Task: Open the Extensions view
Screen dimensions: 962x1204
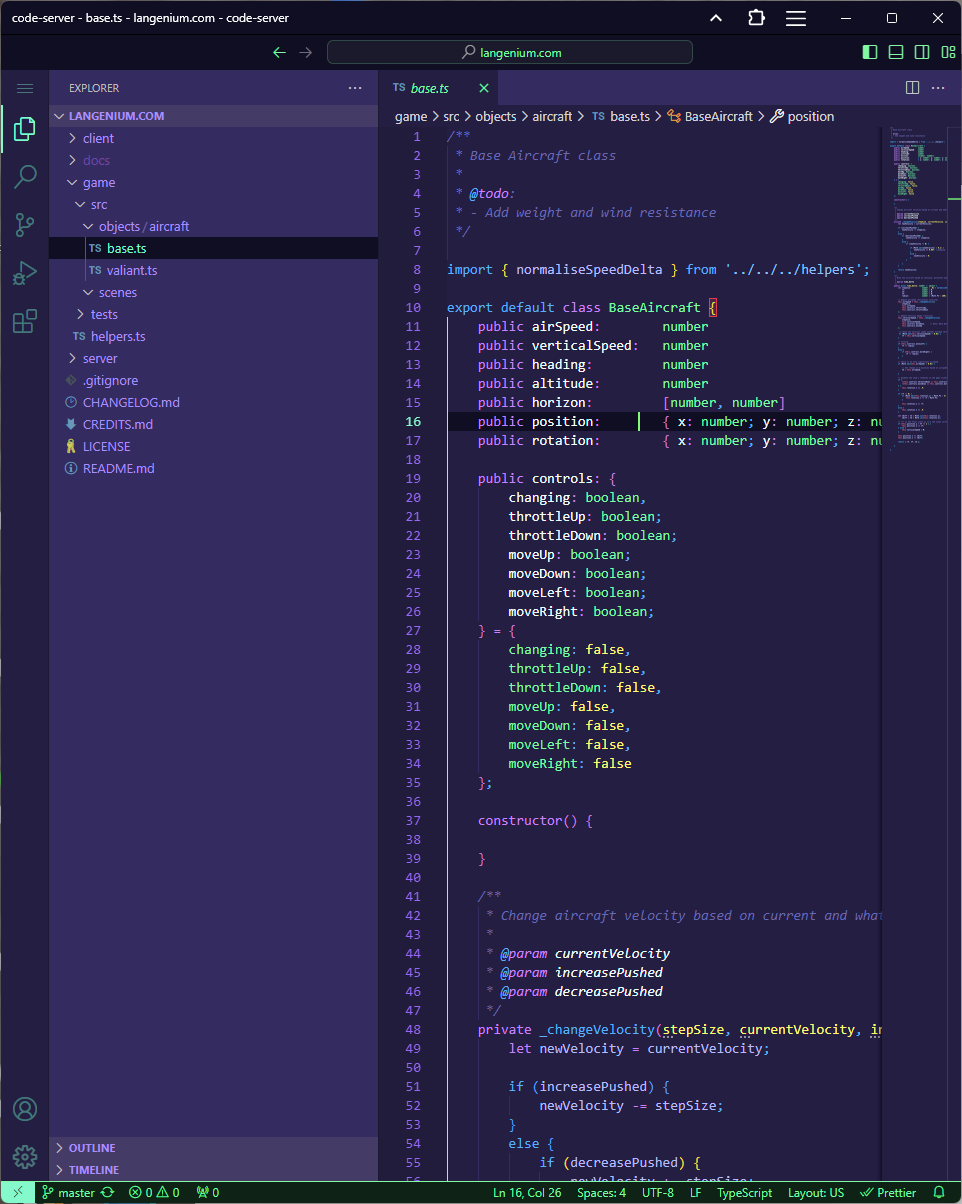Action: coord(25,321)
